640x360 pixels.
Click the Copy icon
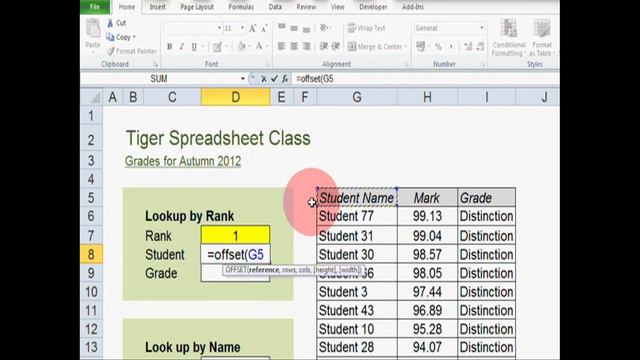point(110,37)
